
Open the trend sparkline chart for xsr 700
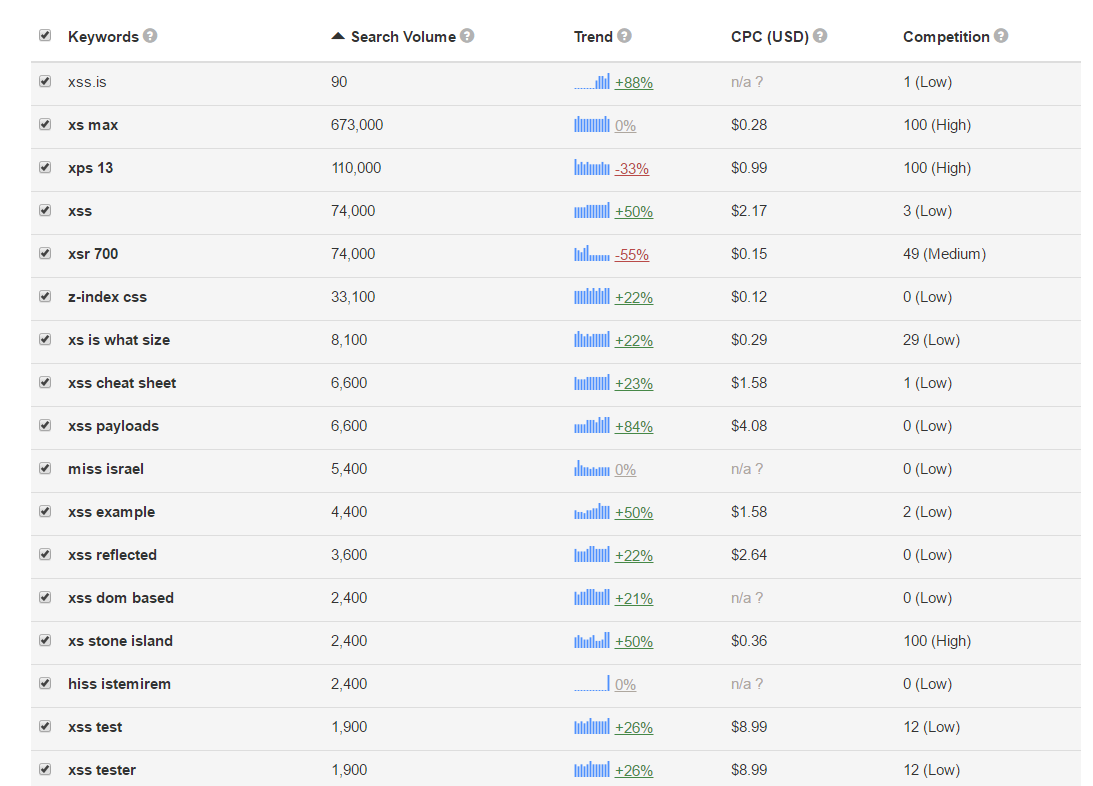point(592,254)
